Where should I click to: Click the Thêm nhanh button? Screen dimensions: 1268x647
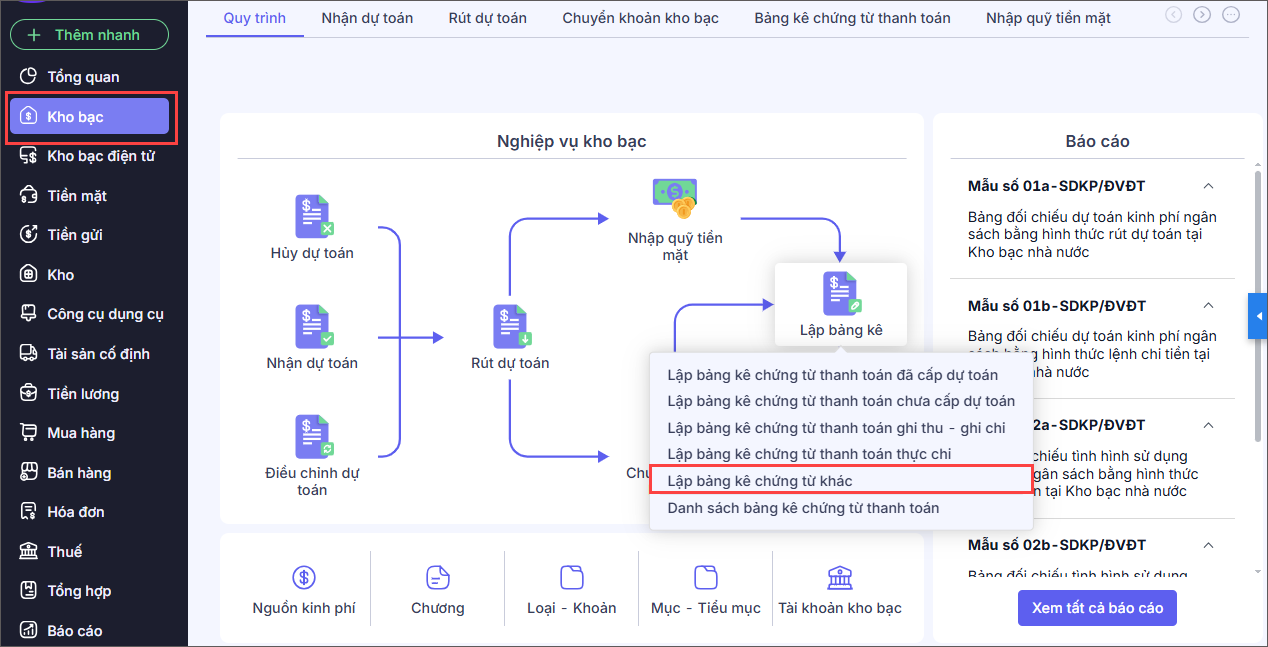click(89, 35)
